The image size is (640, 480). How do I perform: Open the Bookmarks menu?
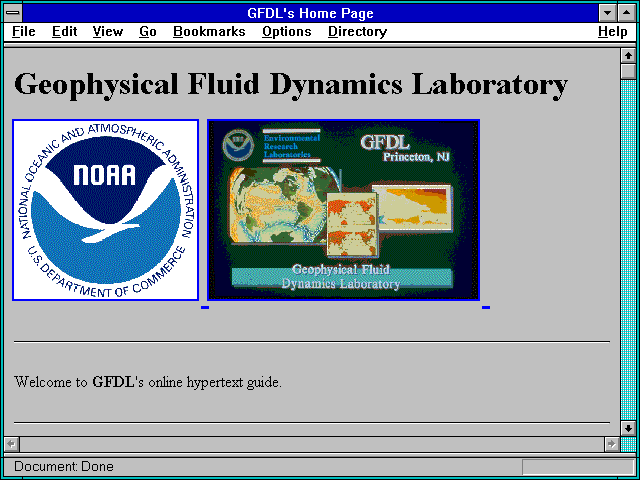[209, 31]
